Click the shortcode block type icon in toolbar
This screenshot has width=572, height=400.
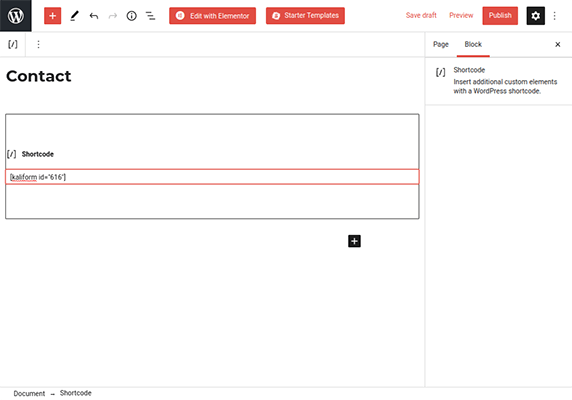point(13,44)
